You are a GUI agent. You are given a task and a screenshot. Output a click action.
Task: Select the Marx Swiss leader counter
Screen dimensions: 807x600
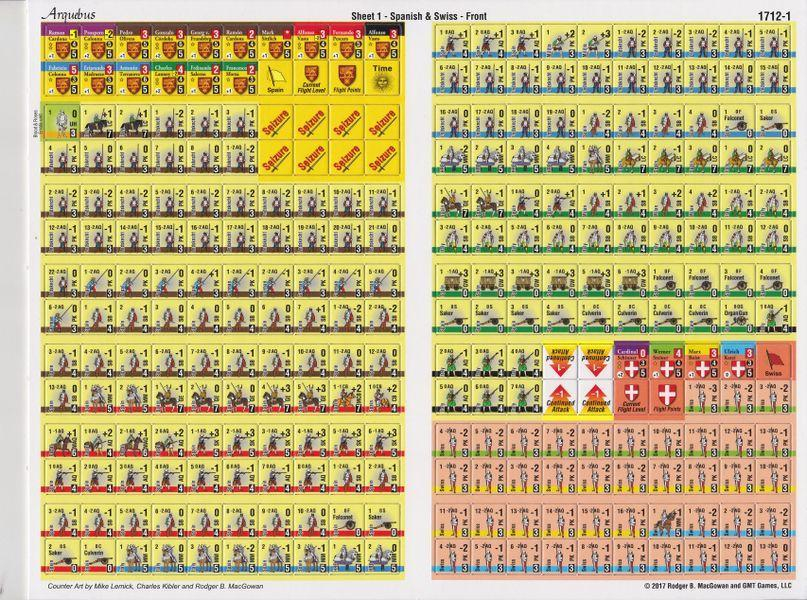702,361
